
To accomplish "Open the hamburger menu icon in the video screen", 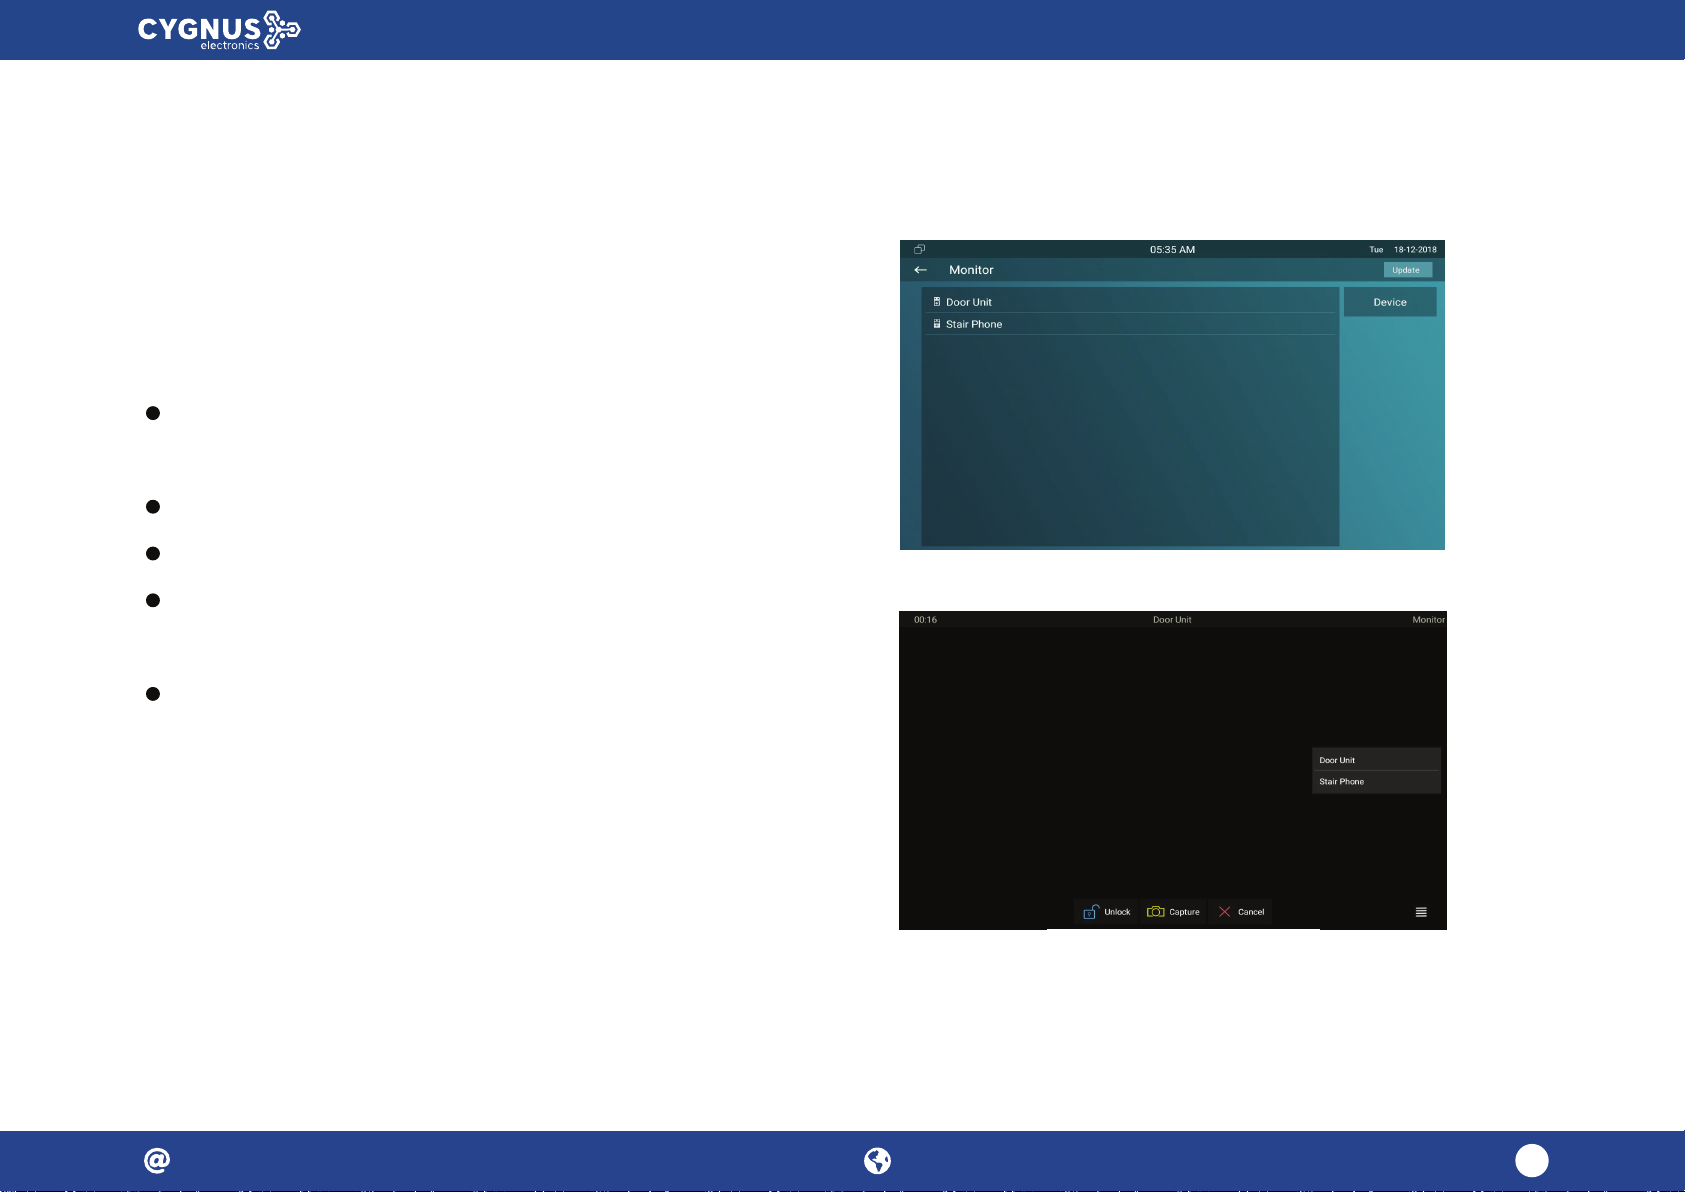I will 1421,912.
